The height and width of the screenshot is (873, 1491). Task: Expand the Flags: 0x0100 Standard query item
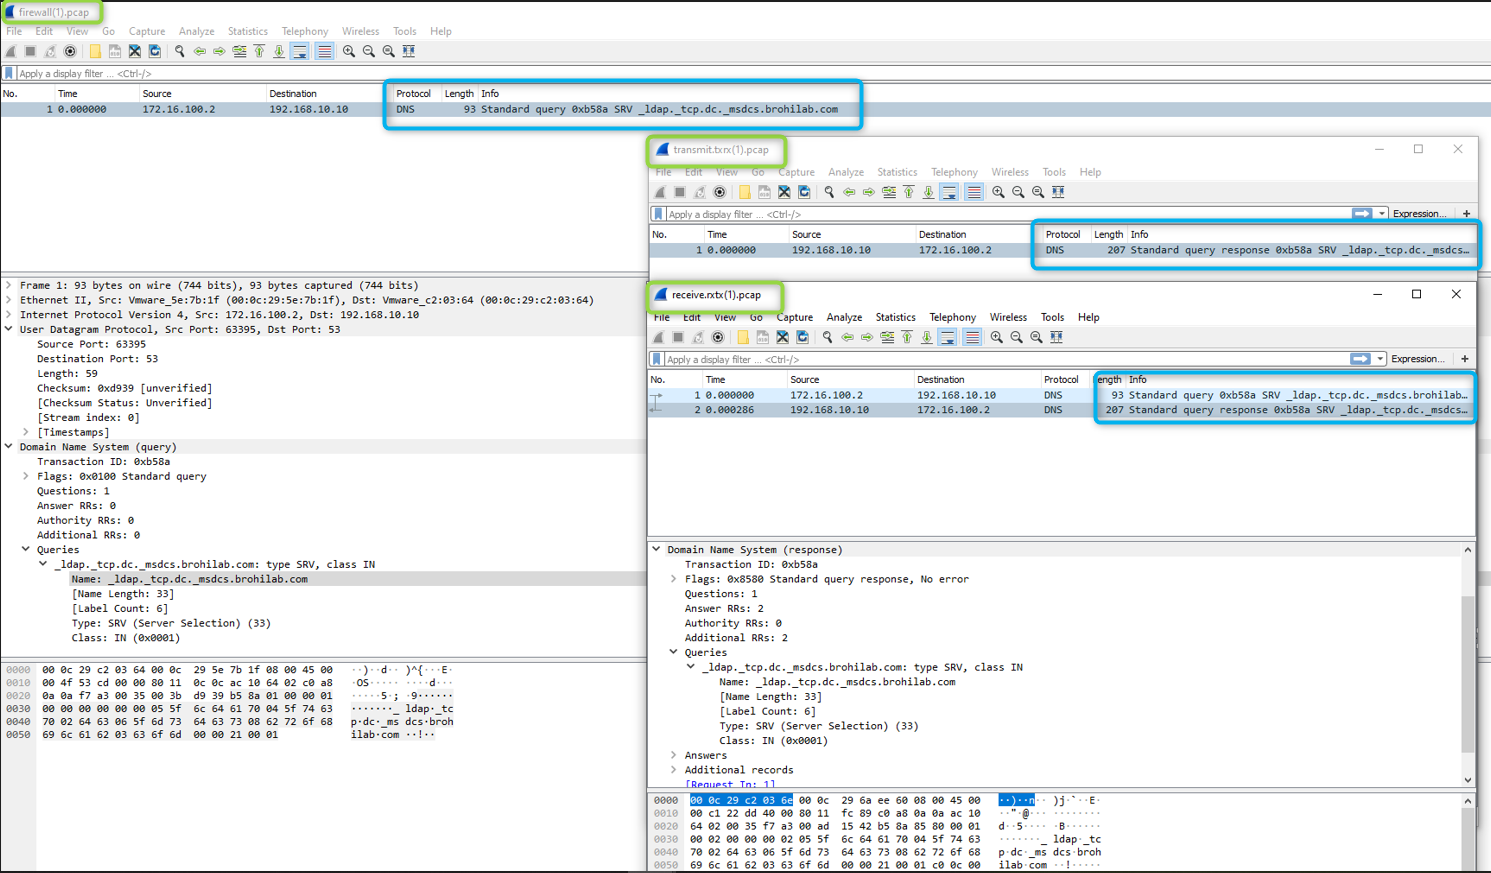pos(26,477)
